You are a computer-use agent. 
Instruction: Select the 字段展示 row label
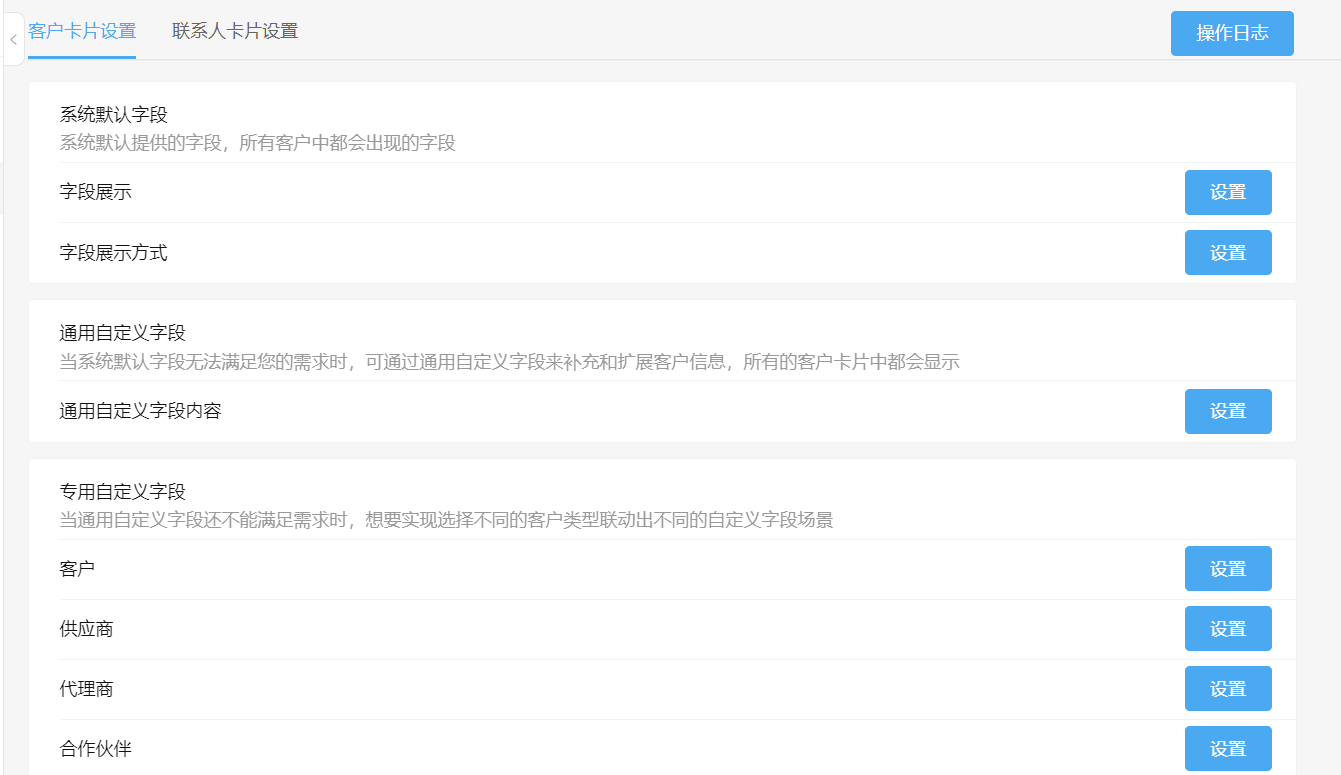pos(96,192)
